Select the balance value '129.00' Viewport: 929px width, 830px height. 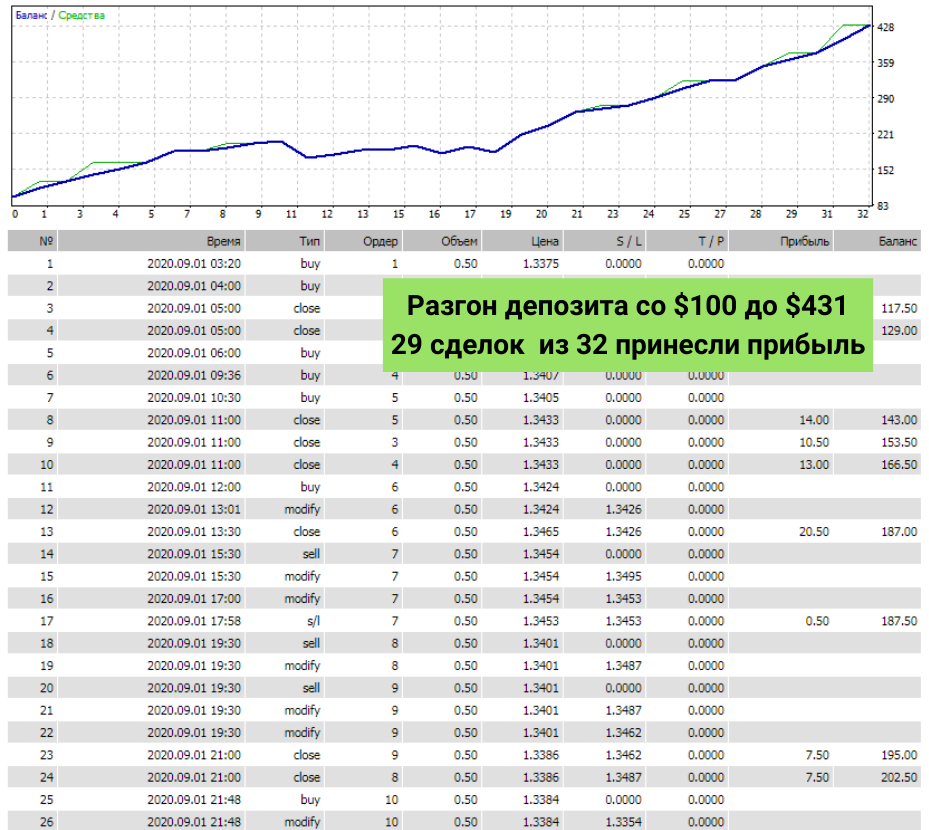click(899, 331)
